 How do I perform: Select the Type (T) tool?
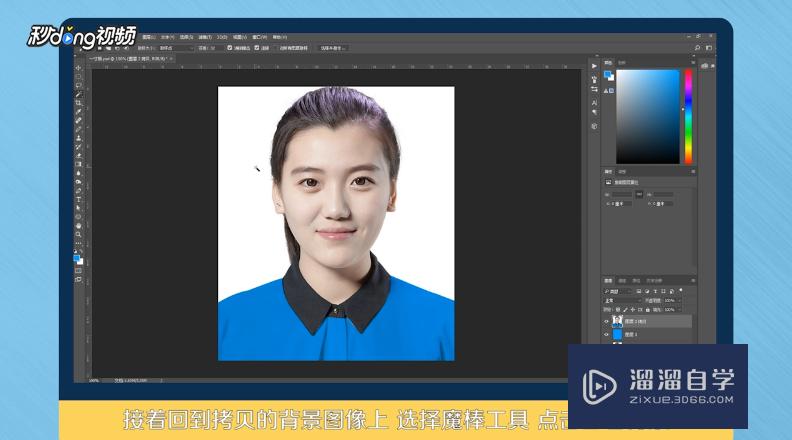point(78,198)
